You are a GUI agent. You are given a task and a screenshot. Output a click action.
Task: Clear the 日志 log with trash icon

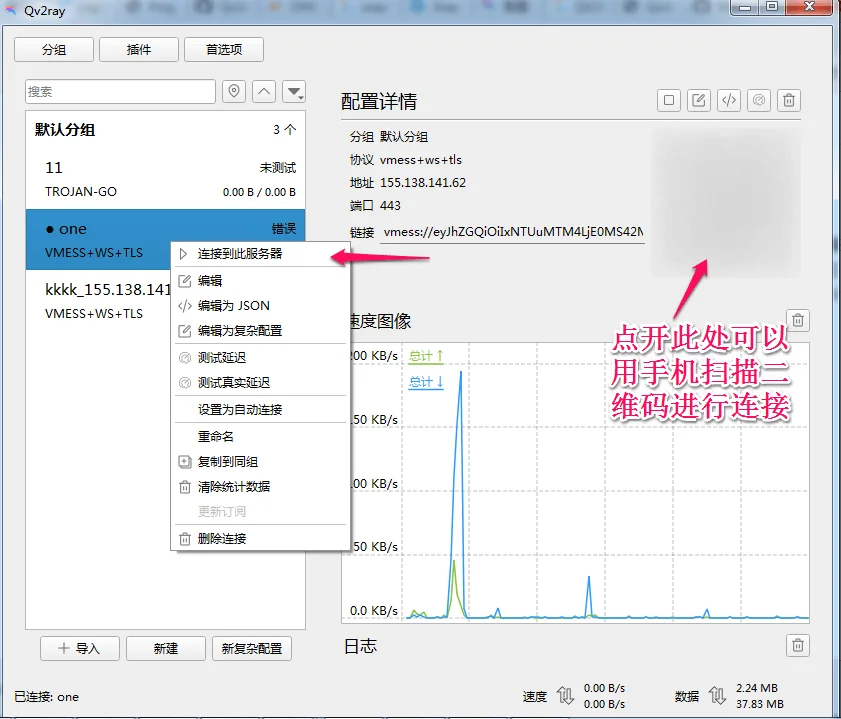click(798, 646)
